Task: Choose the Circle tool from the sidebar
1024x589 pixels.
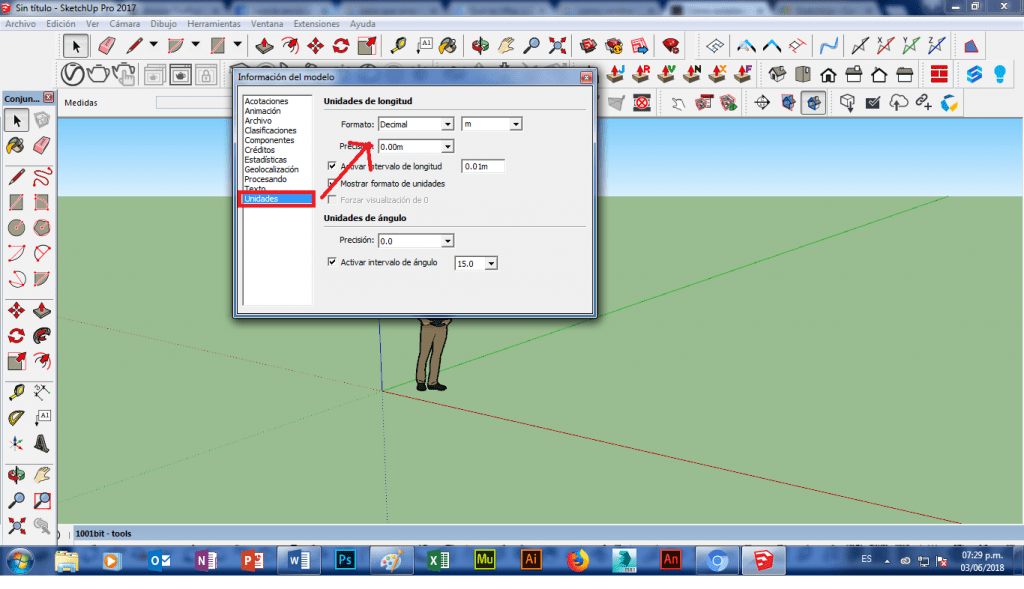Action: [x=15, y=227]
